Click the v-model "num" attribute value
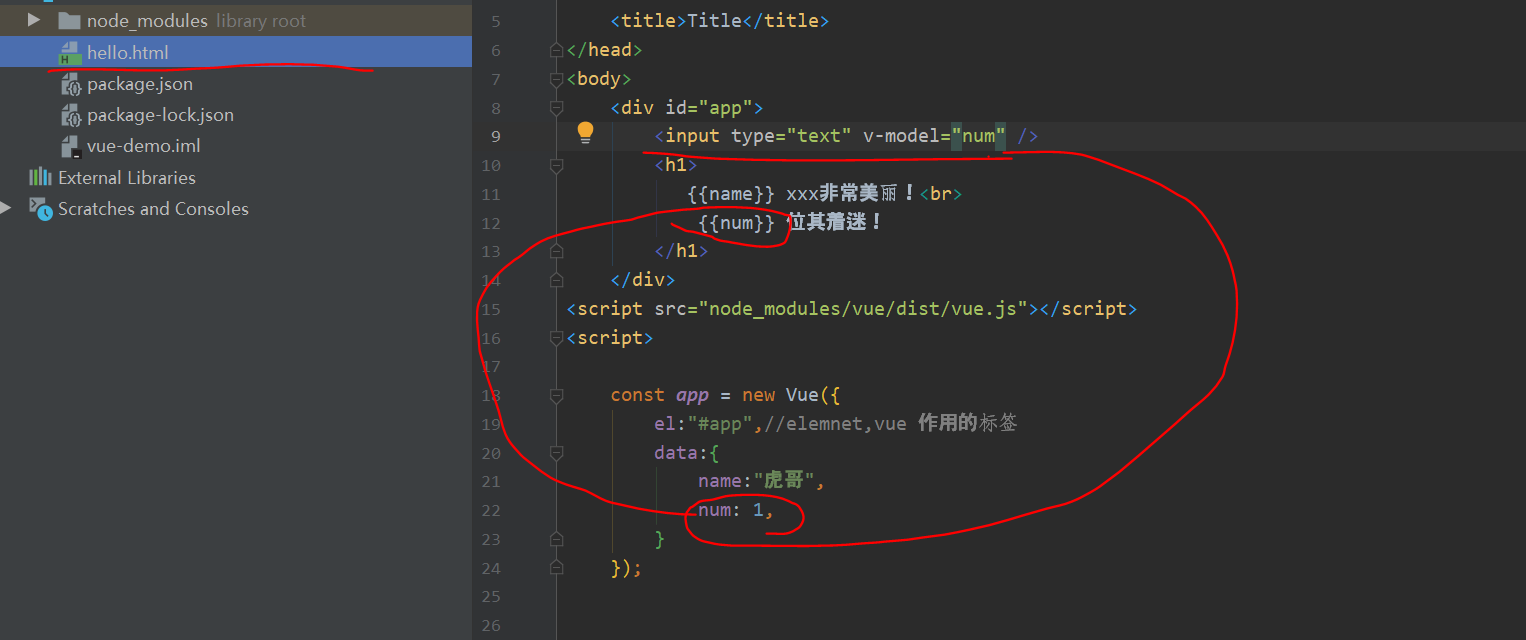 click(978, 136)
